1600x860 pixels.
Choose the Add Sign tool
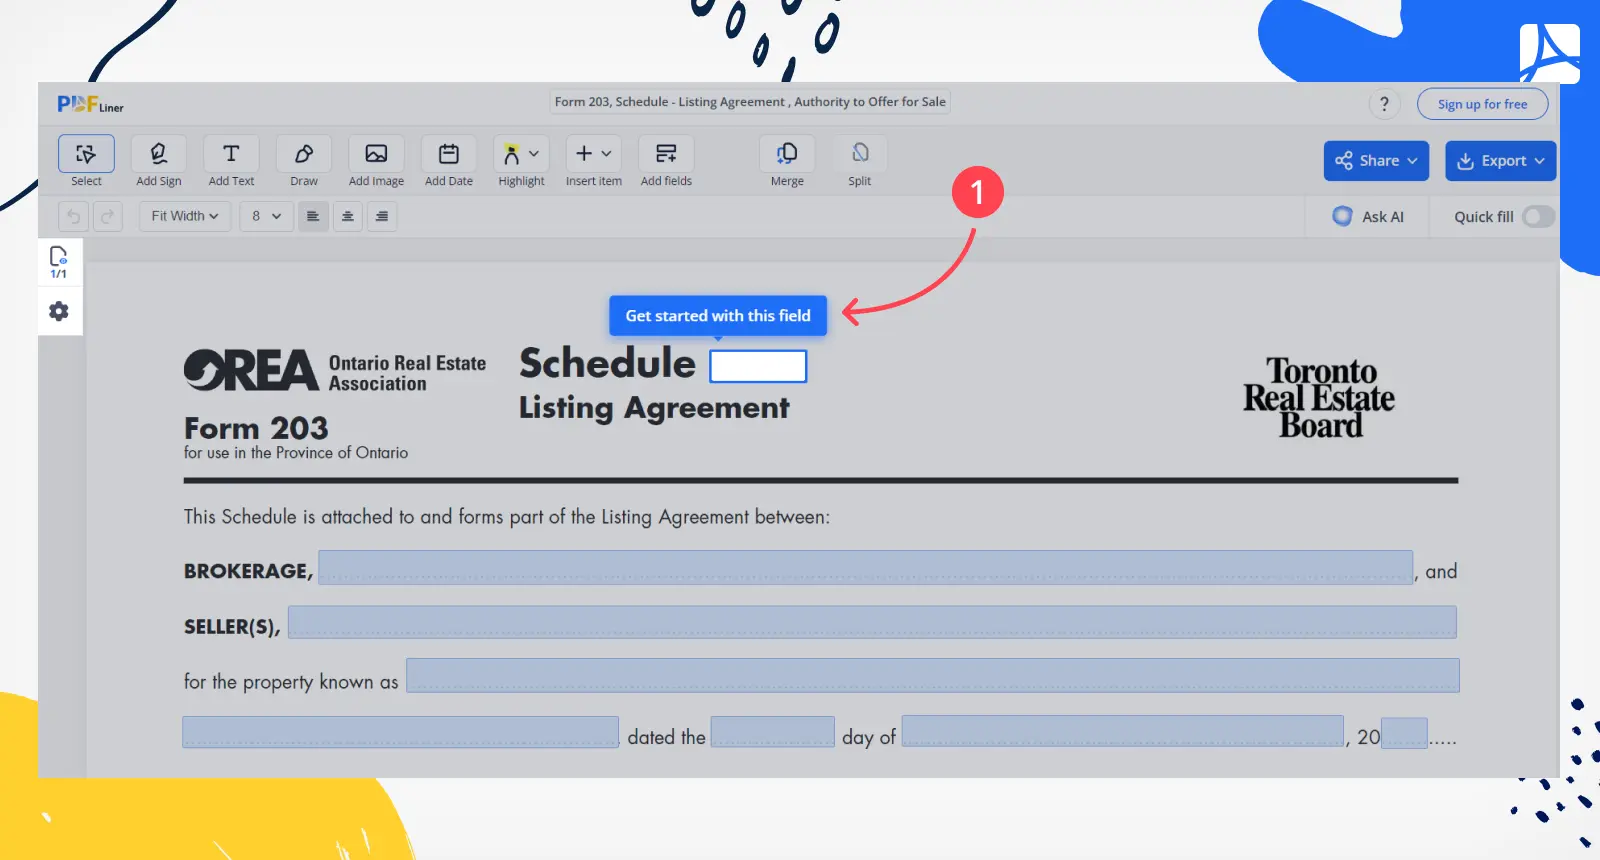[158, 154]
